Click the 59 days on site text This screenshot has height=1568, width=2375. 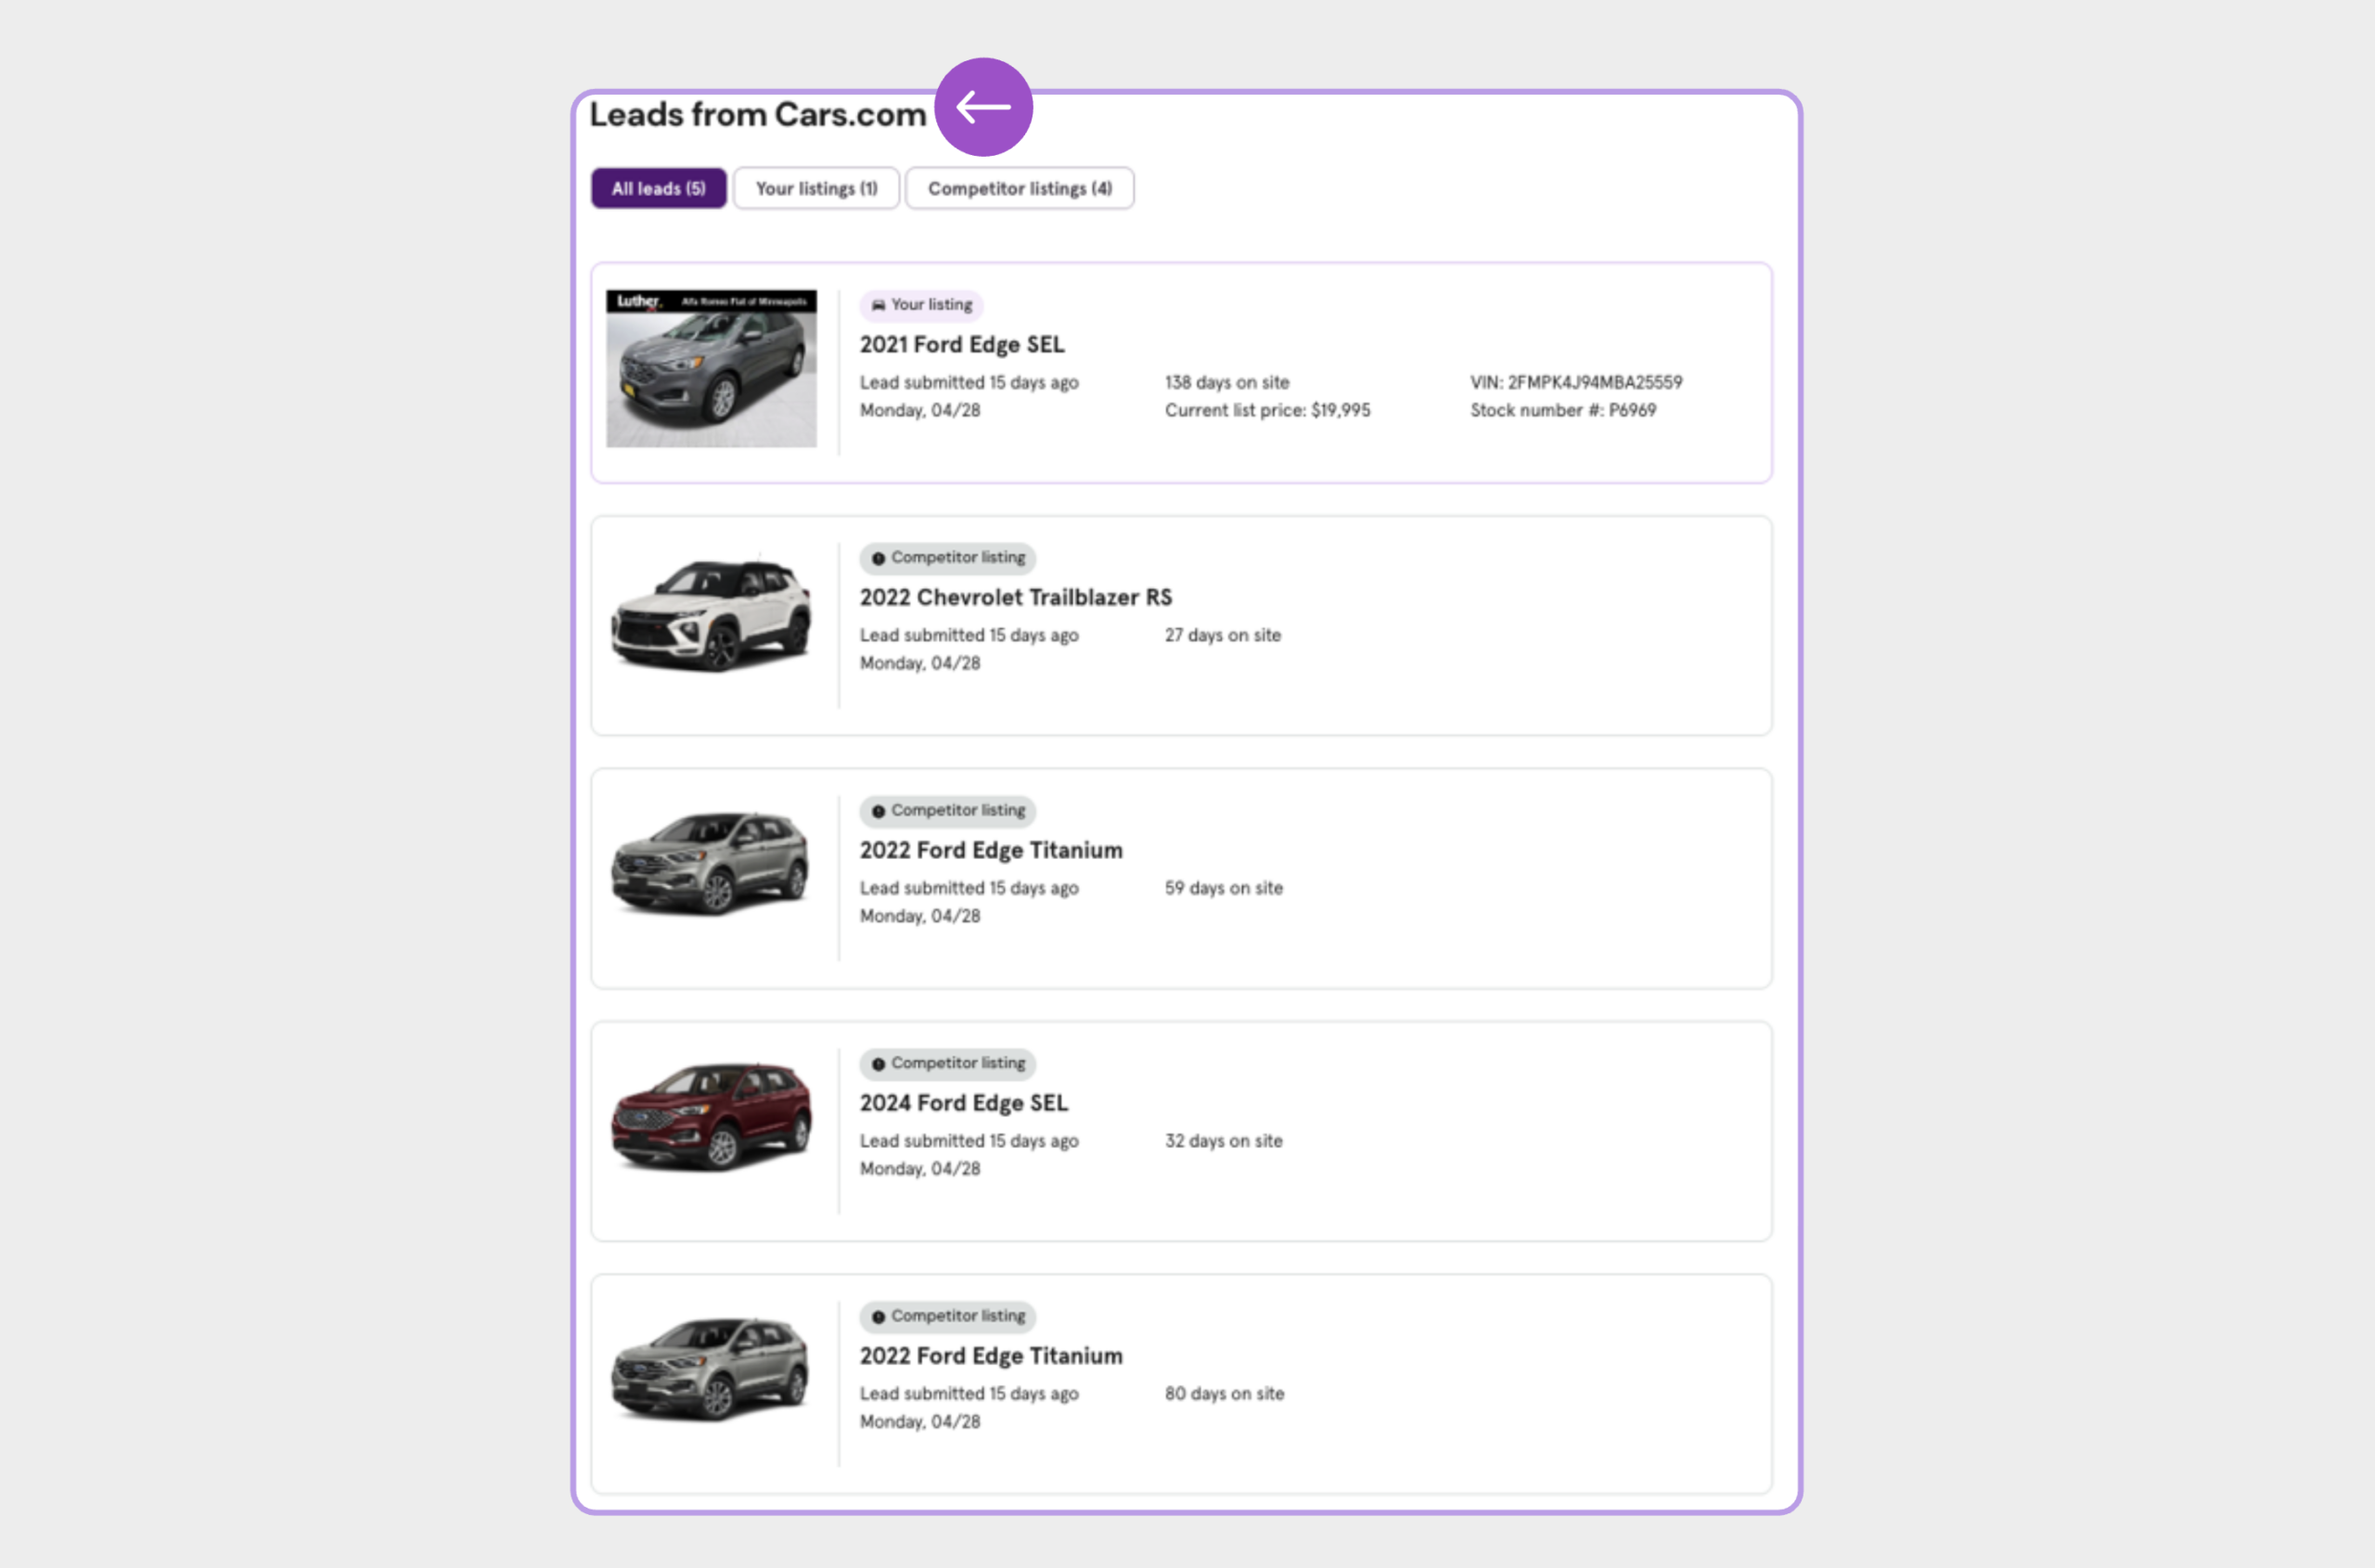click(x=1224, y=888)
